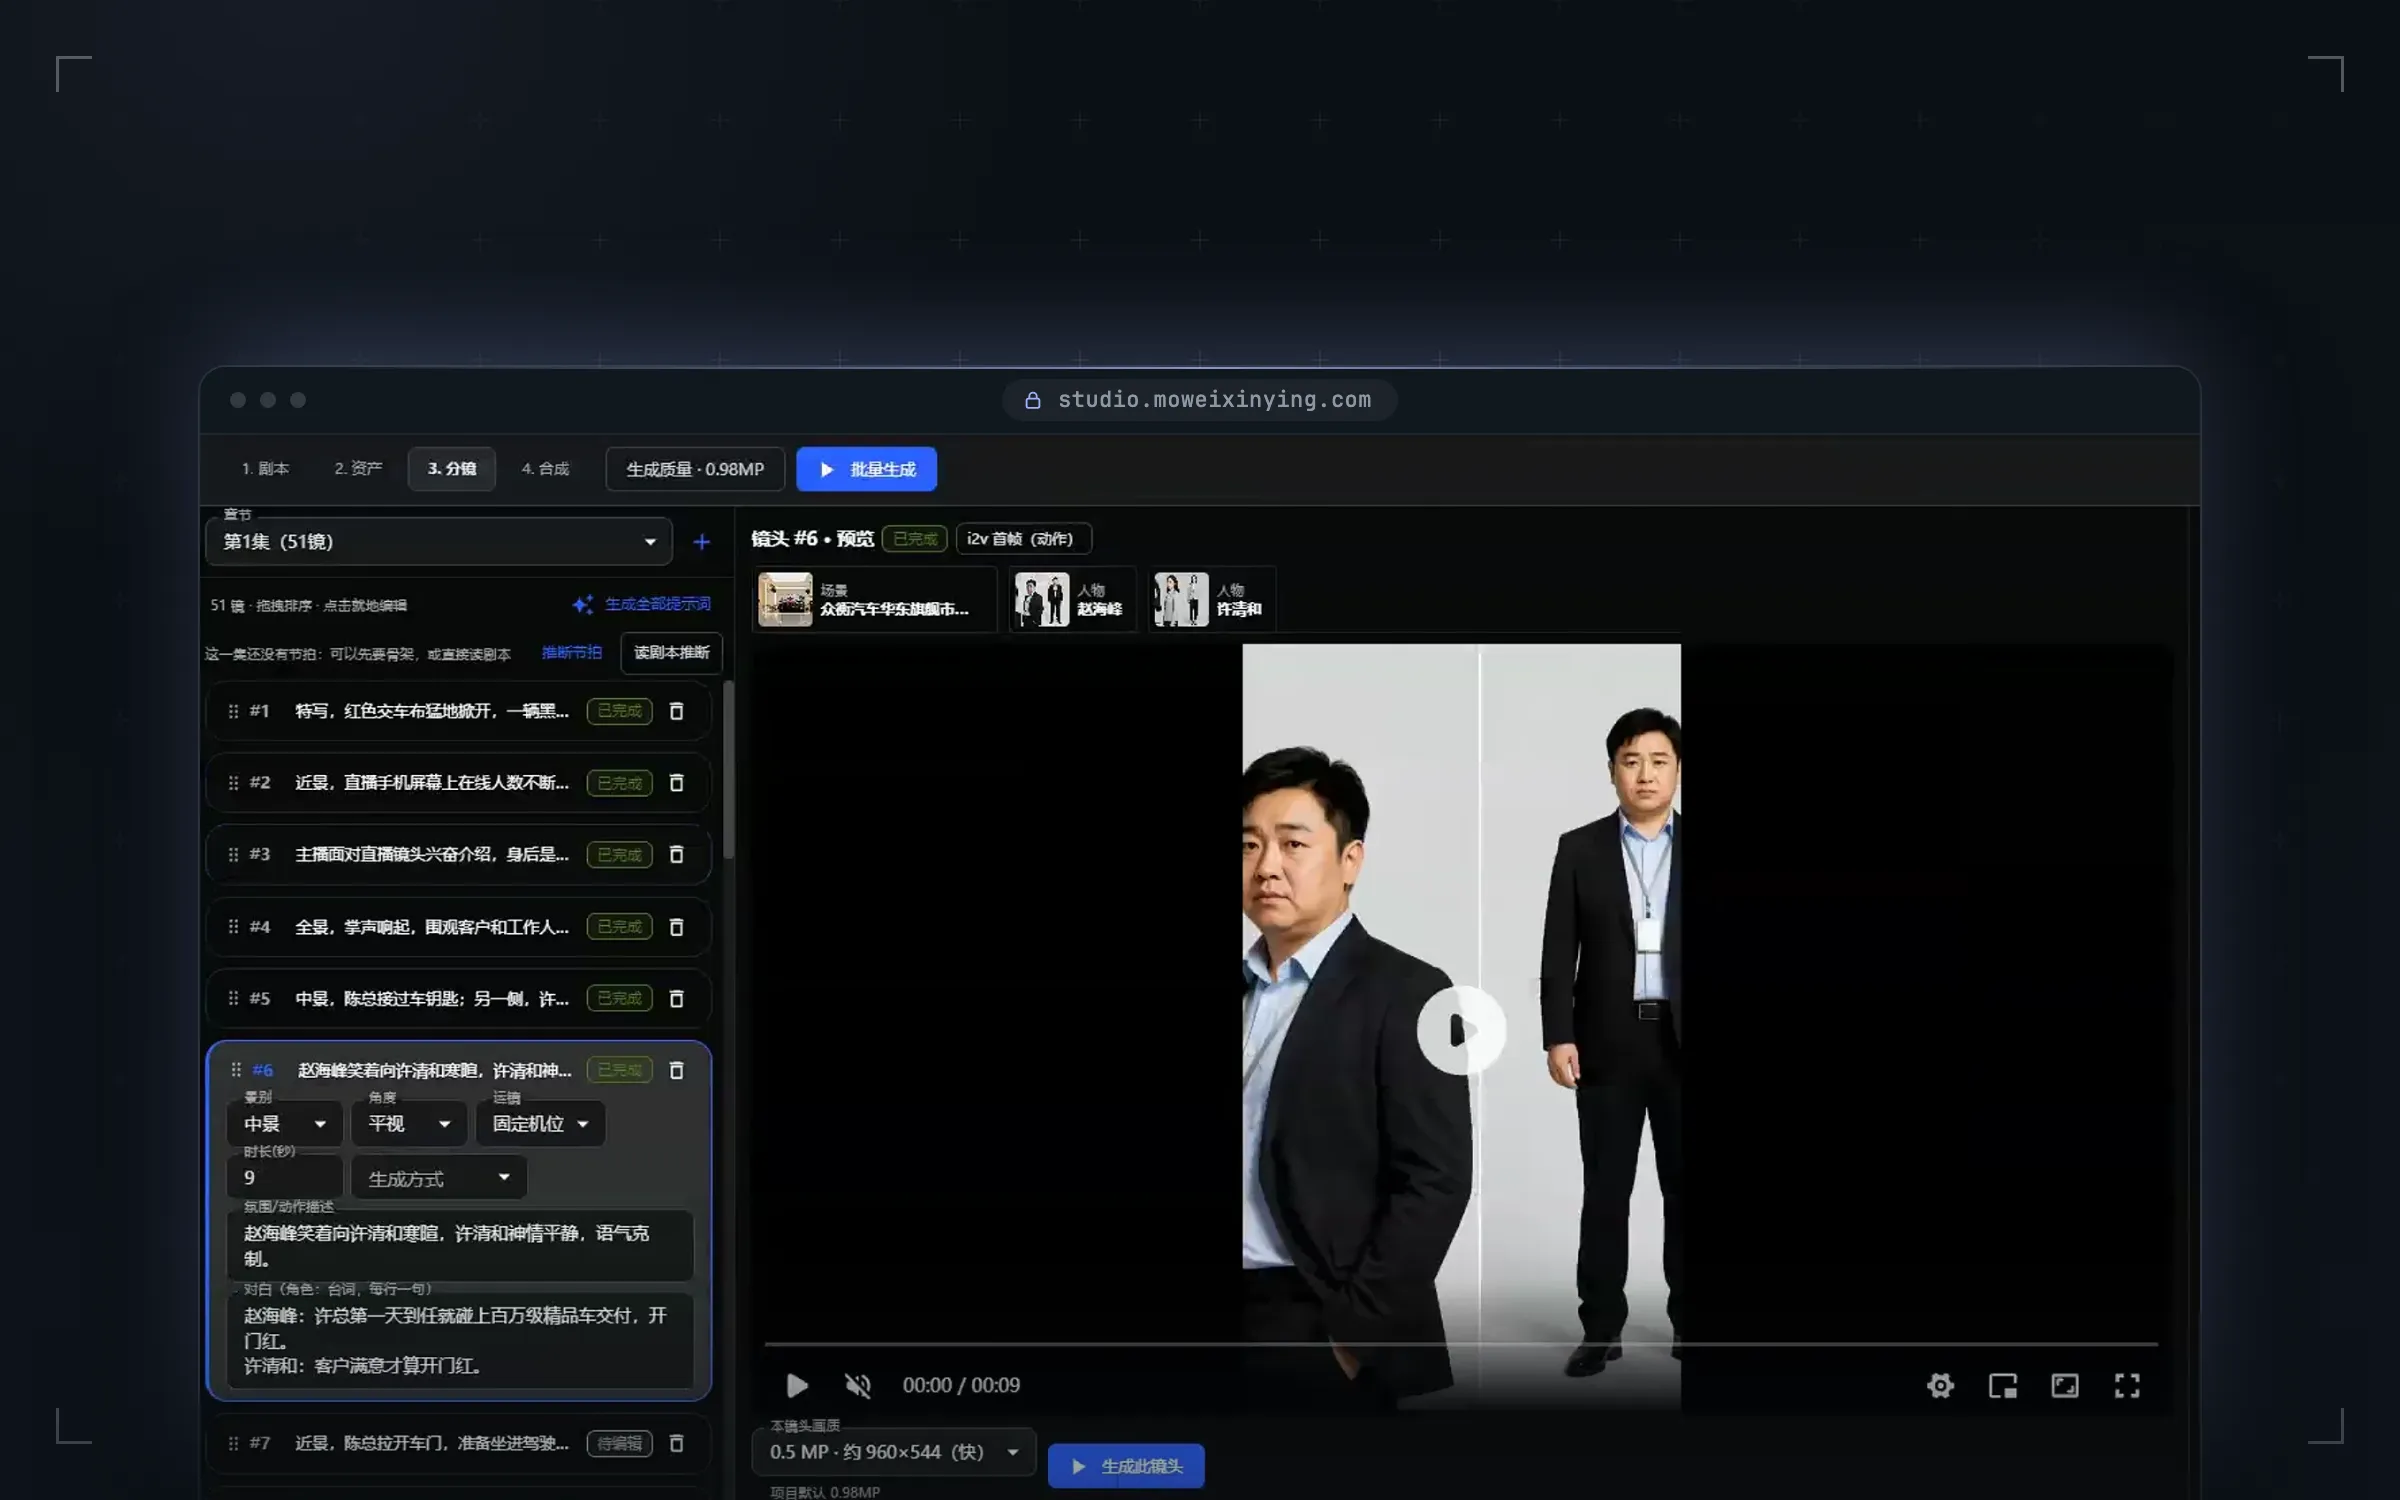The image size is (2400, 1500).
Task: Remove shot #3 via trash icon
Action: (x=676, y=855)
